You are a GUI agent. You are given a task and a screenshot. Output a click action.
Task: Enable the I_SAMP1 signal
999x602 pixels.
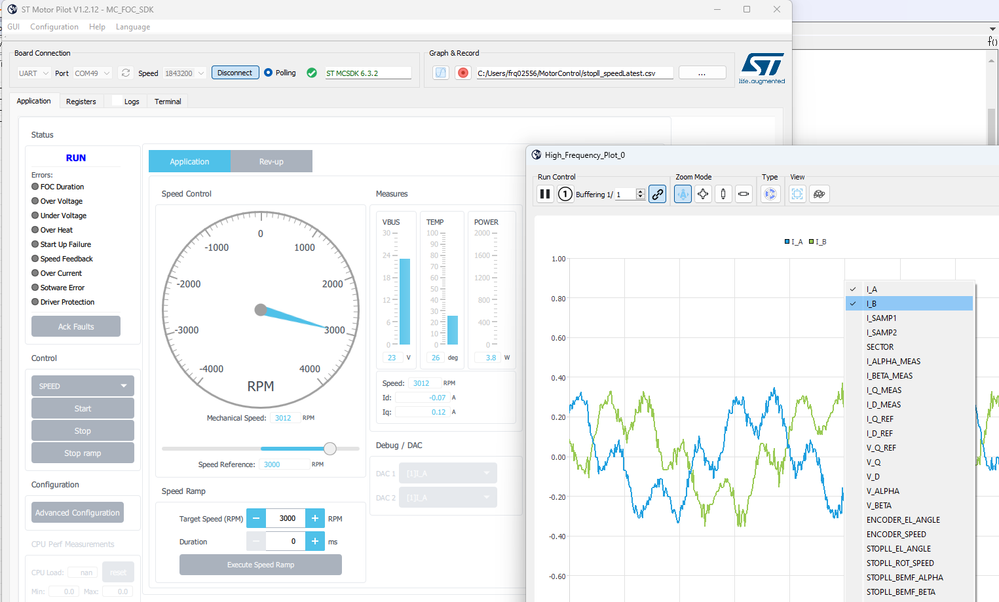(x=909, y=318)
